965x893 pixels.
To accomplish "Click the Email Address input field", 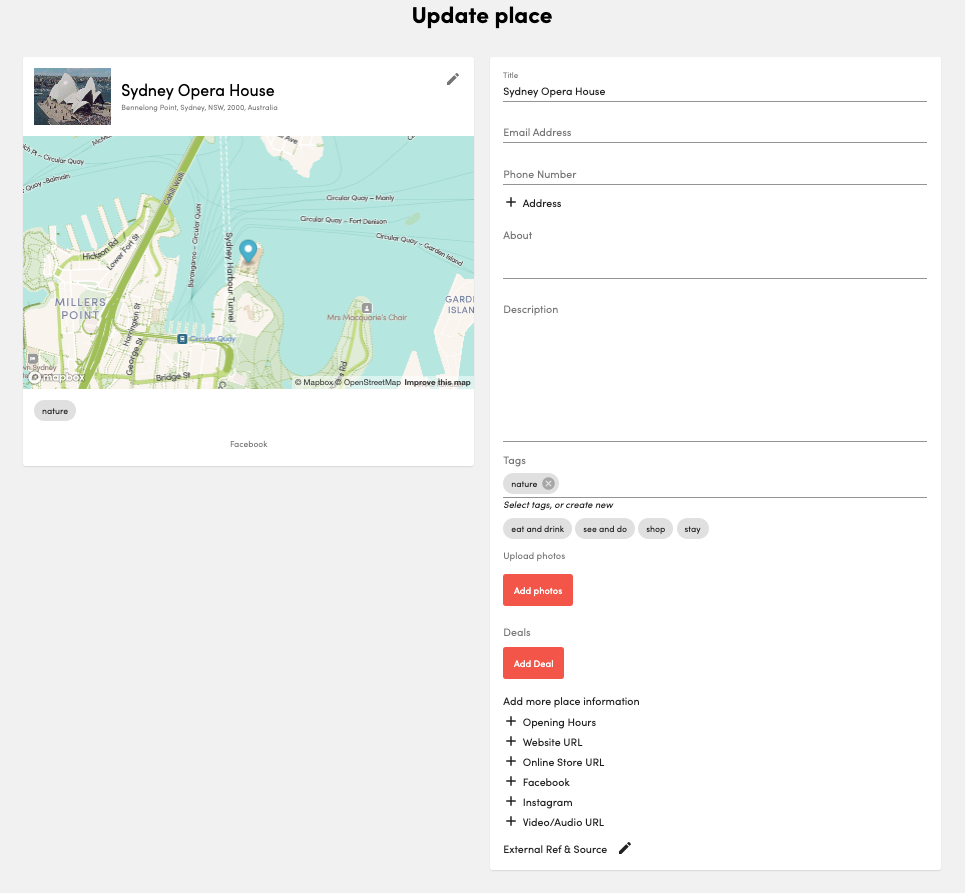I will point(715,132).
